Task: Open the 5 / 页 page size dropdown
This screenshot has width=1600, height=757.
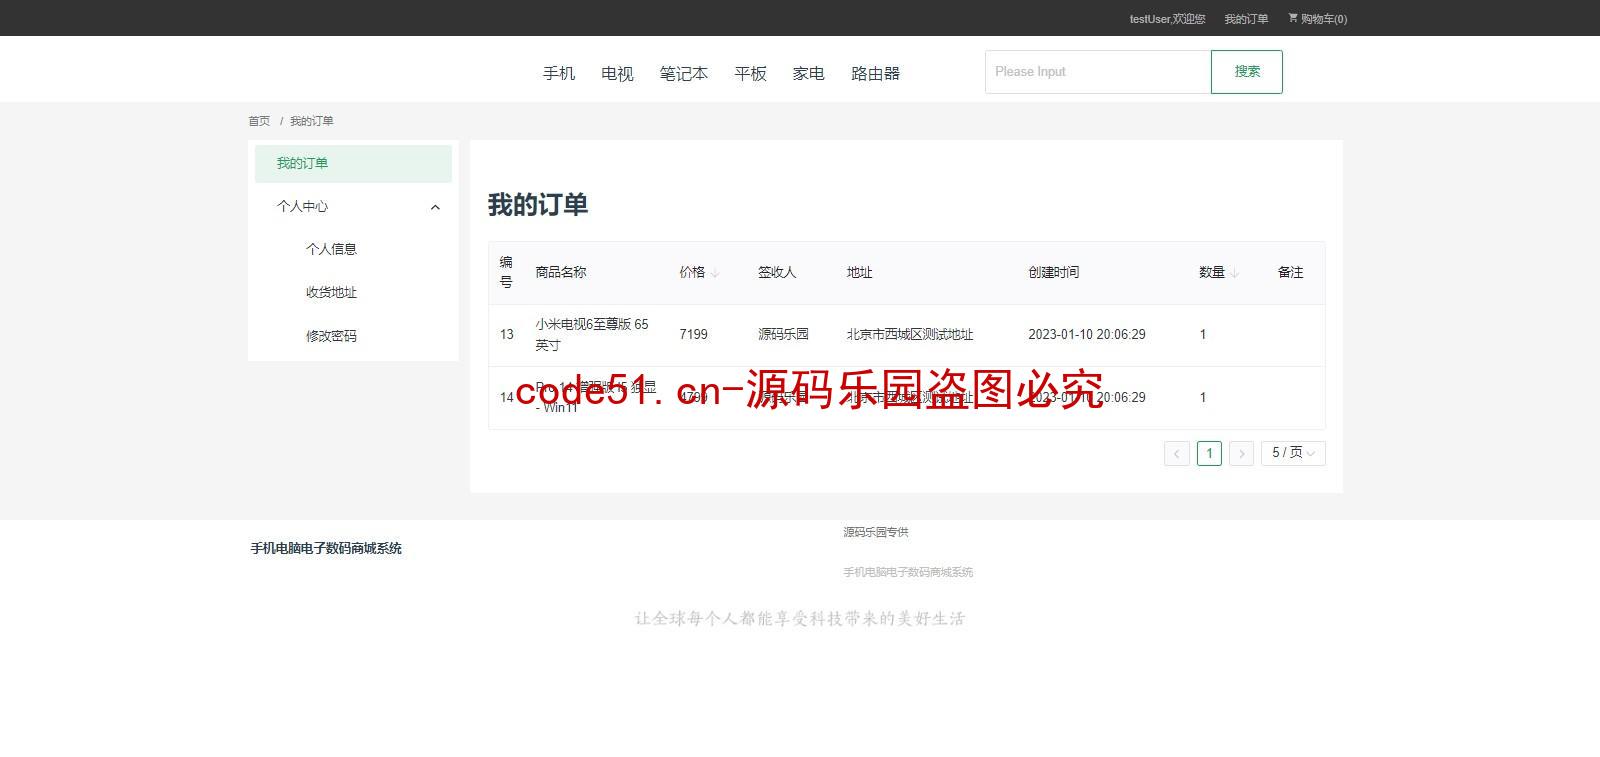Action: pyautogui.click(x=1293, y=453)
